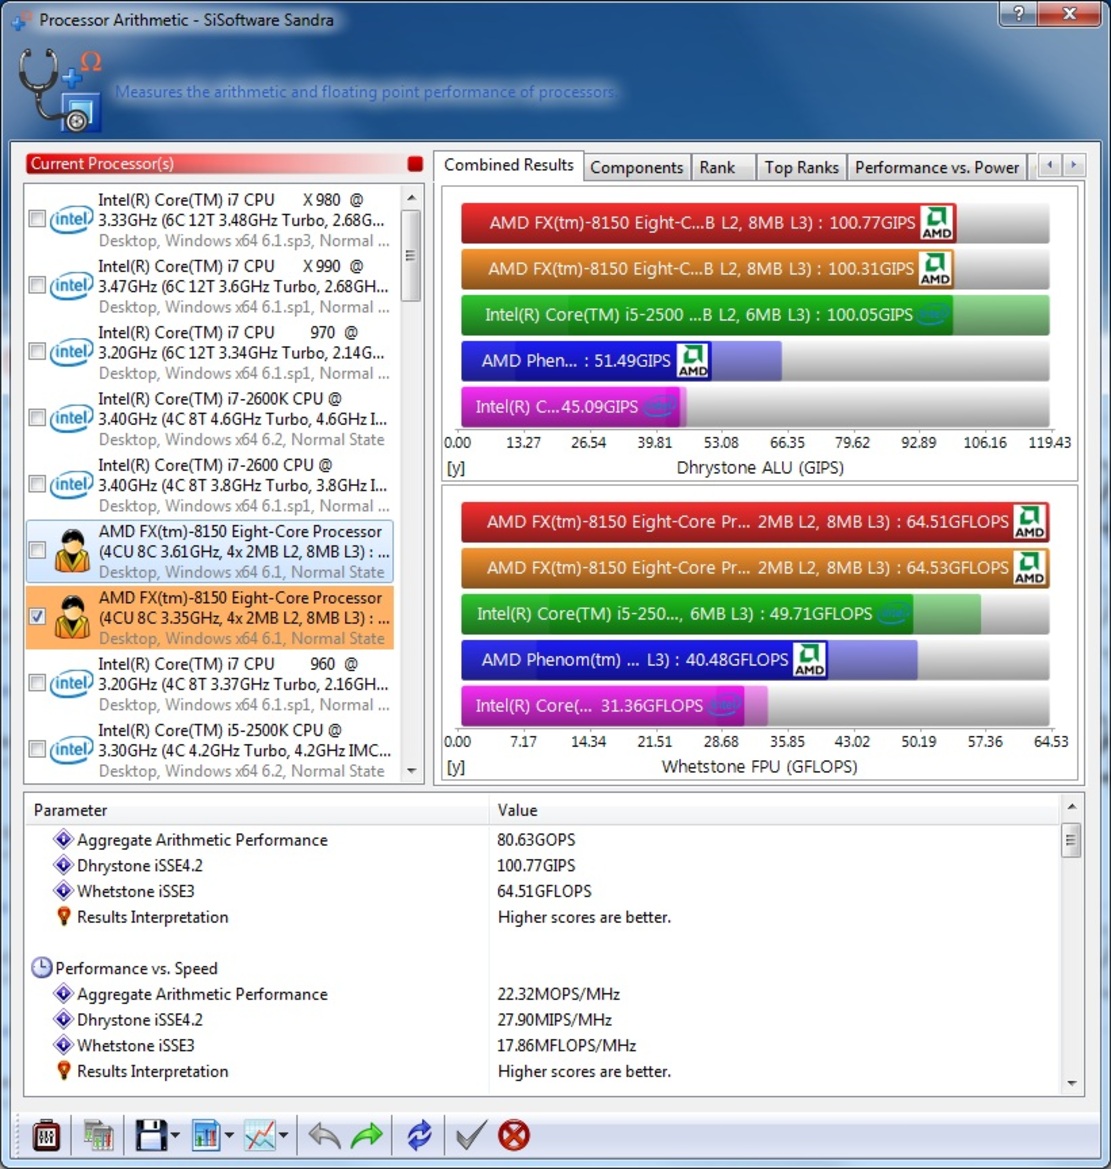
Task: Click AMD logo on 40.48GFLOPS Phenom bar
Action: (x=810, y=660)
